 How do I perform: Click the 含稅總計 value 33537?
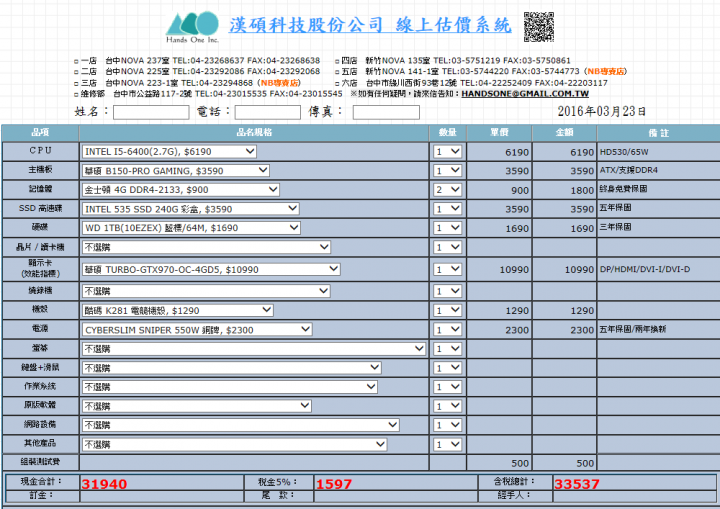(577, 484)
